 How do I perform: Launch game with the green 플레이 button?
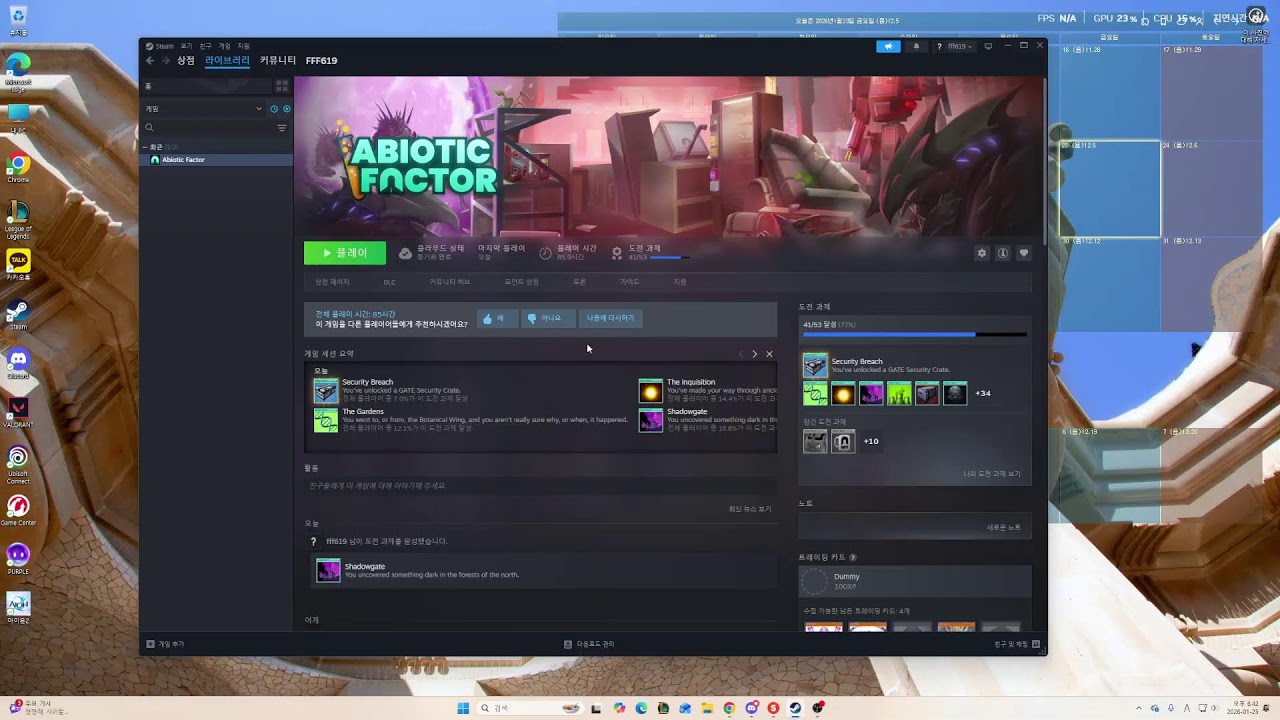click(345, 253)
